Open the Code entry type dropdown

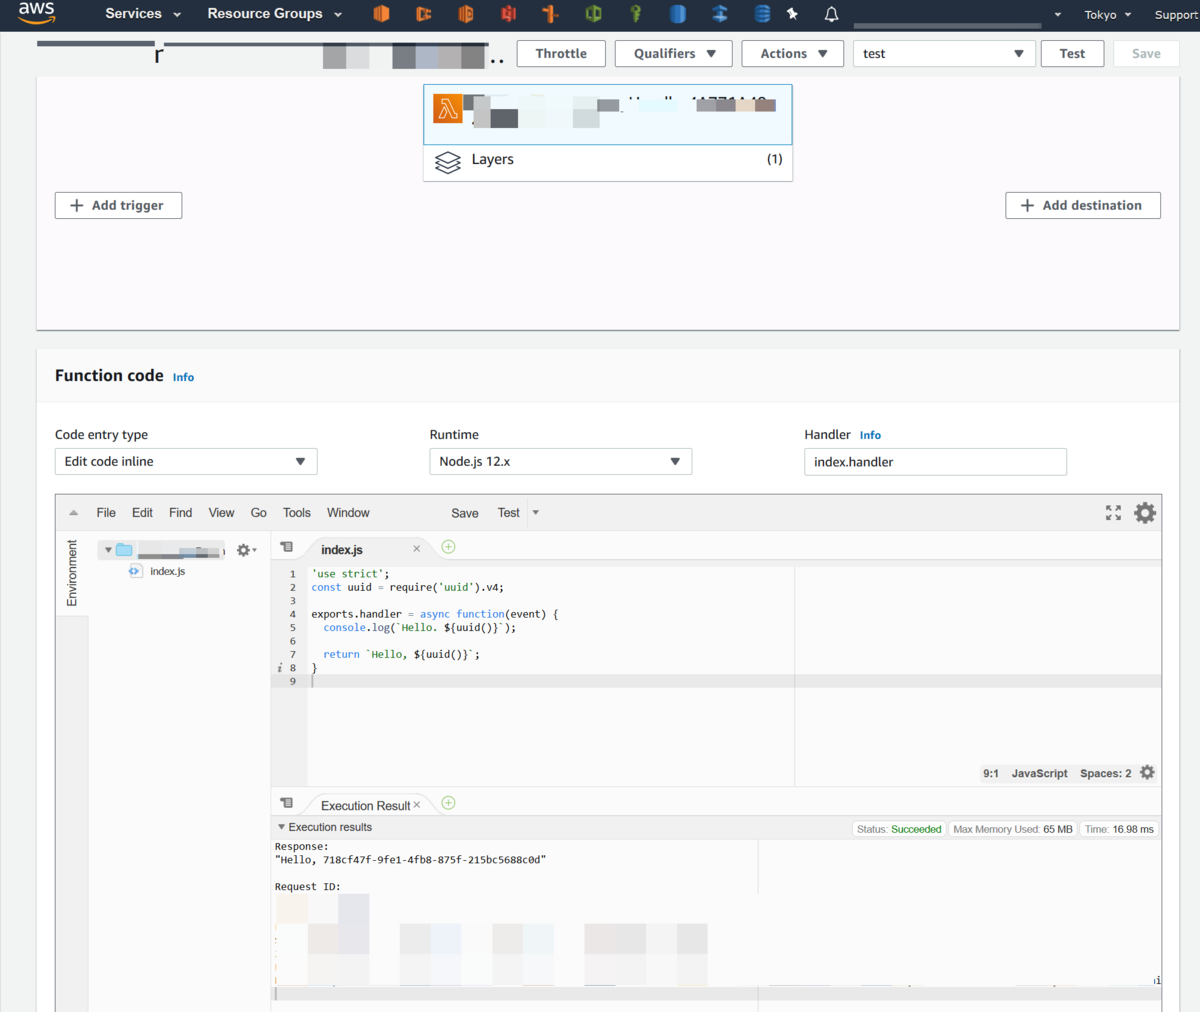coord(186,462)
